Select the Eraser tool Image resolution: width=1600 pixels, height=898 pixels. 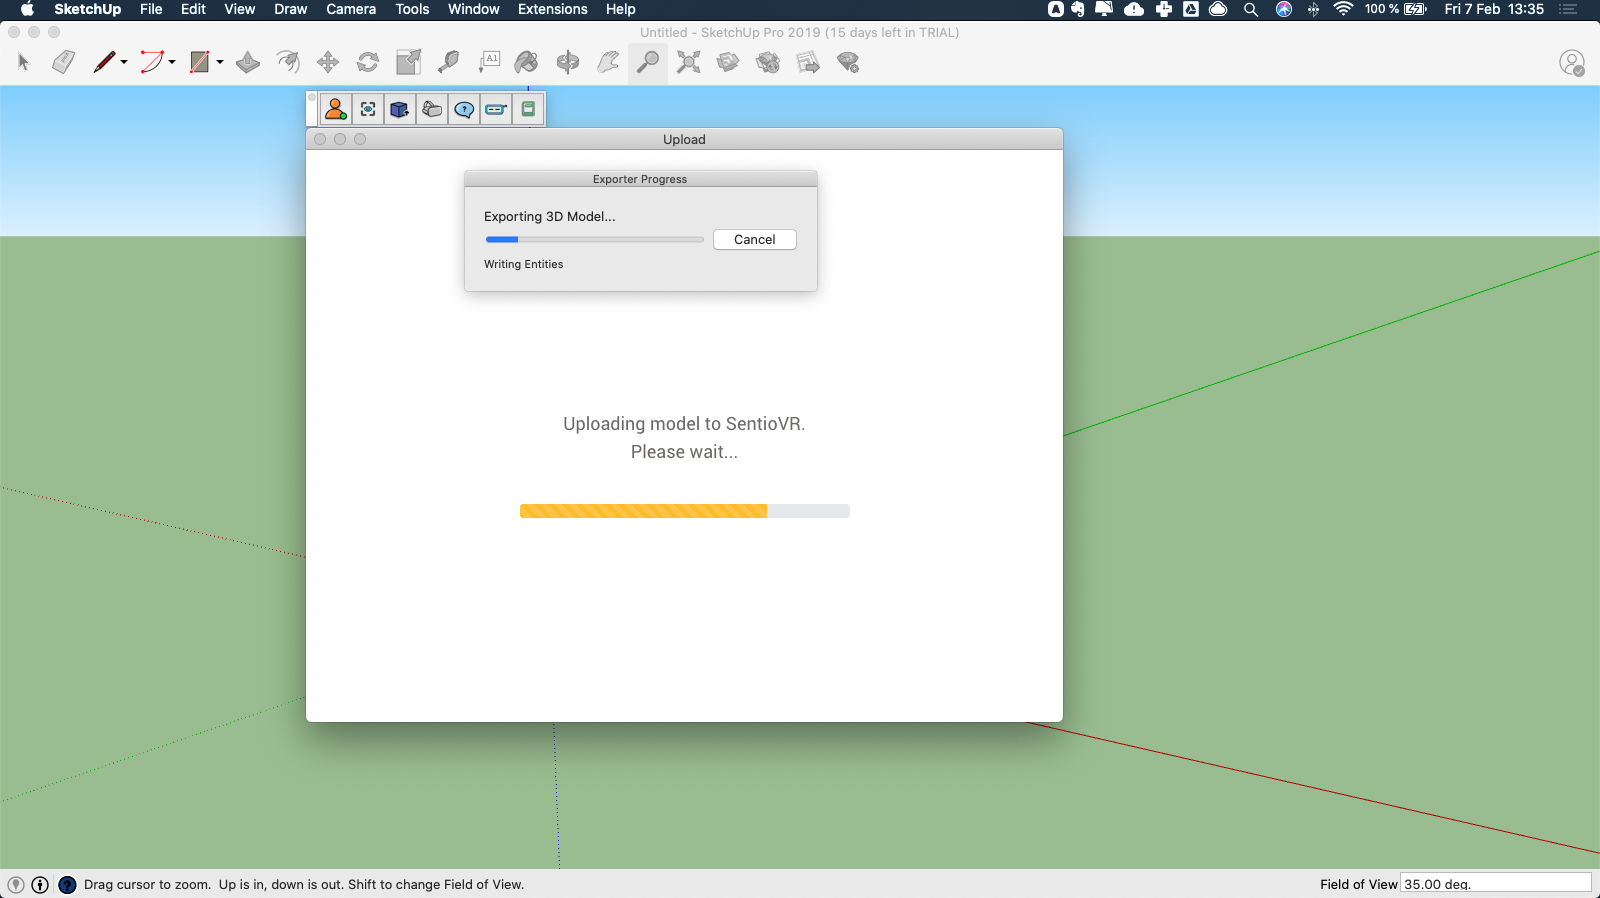pos(63,62)
